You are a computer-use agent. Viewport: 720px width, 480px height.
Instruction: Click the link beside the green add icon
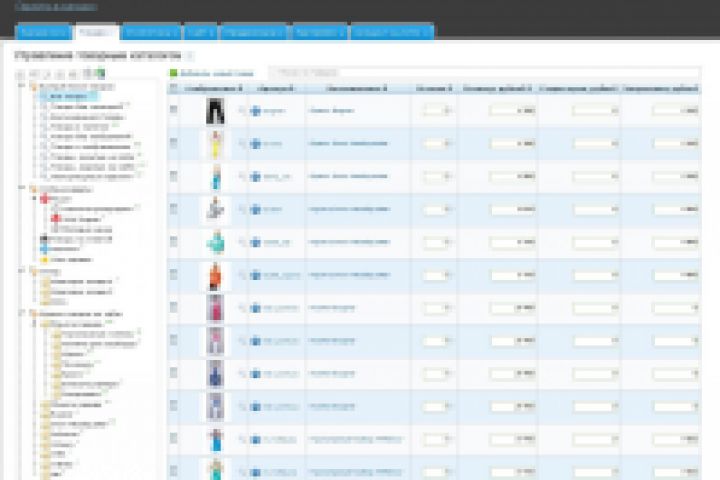coord(217,73)
